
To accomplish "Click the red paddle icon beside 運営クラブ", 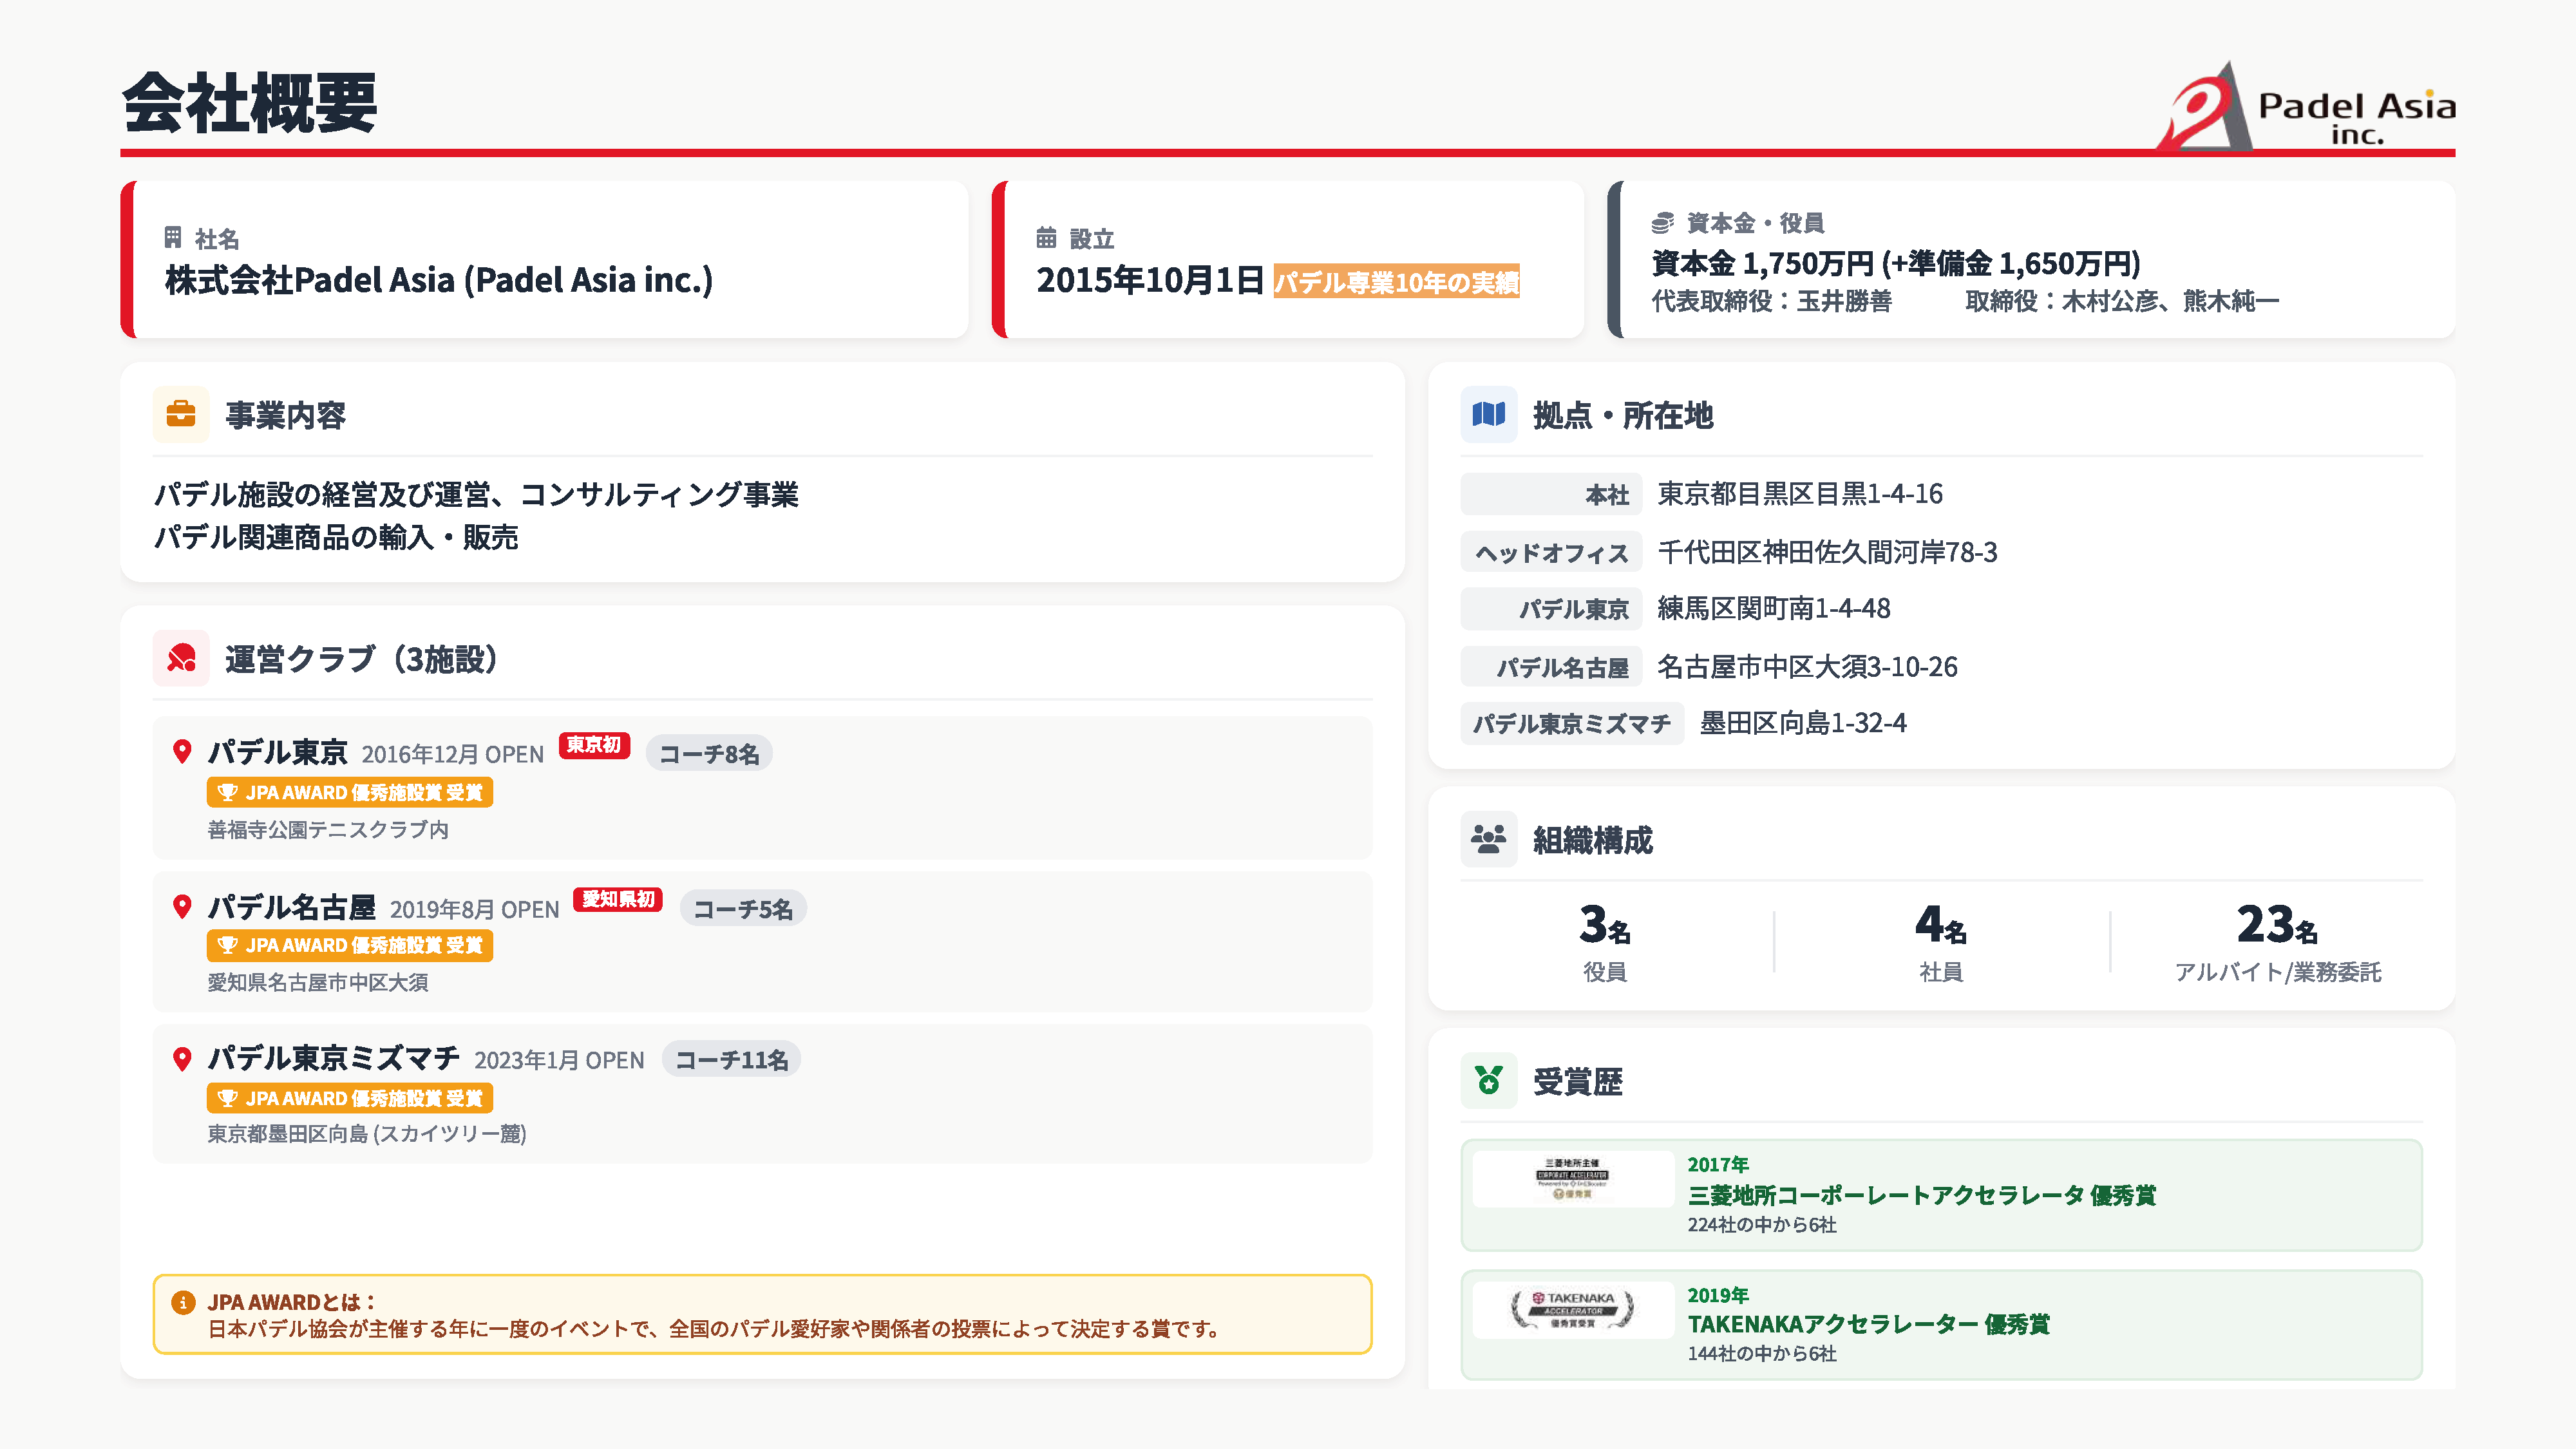I will coord(181,658).
